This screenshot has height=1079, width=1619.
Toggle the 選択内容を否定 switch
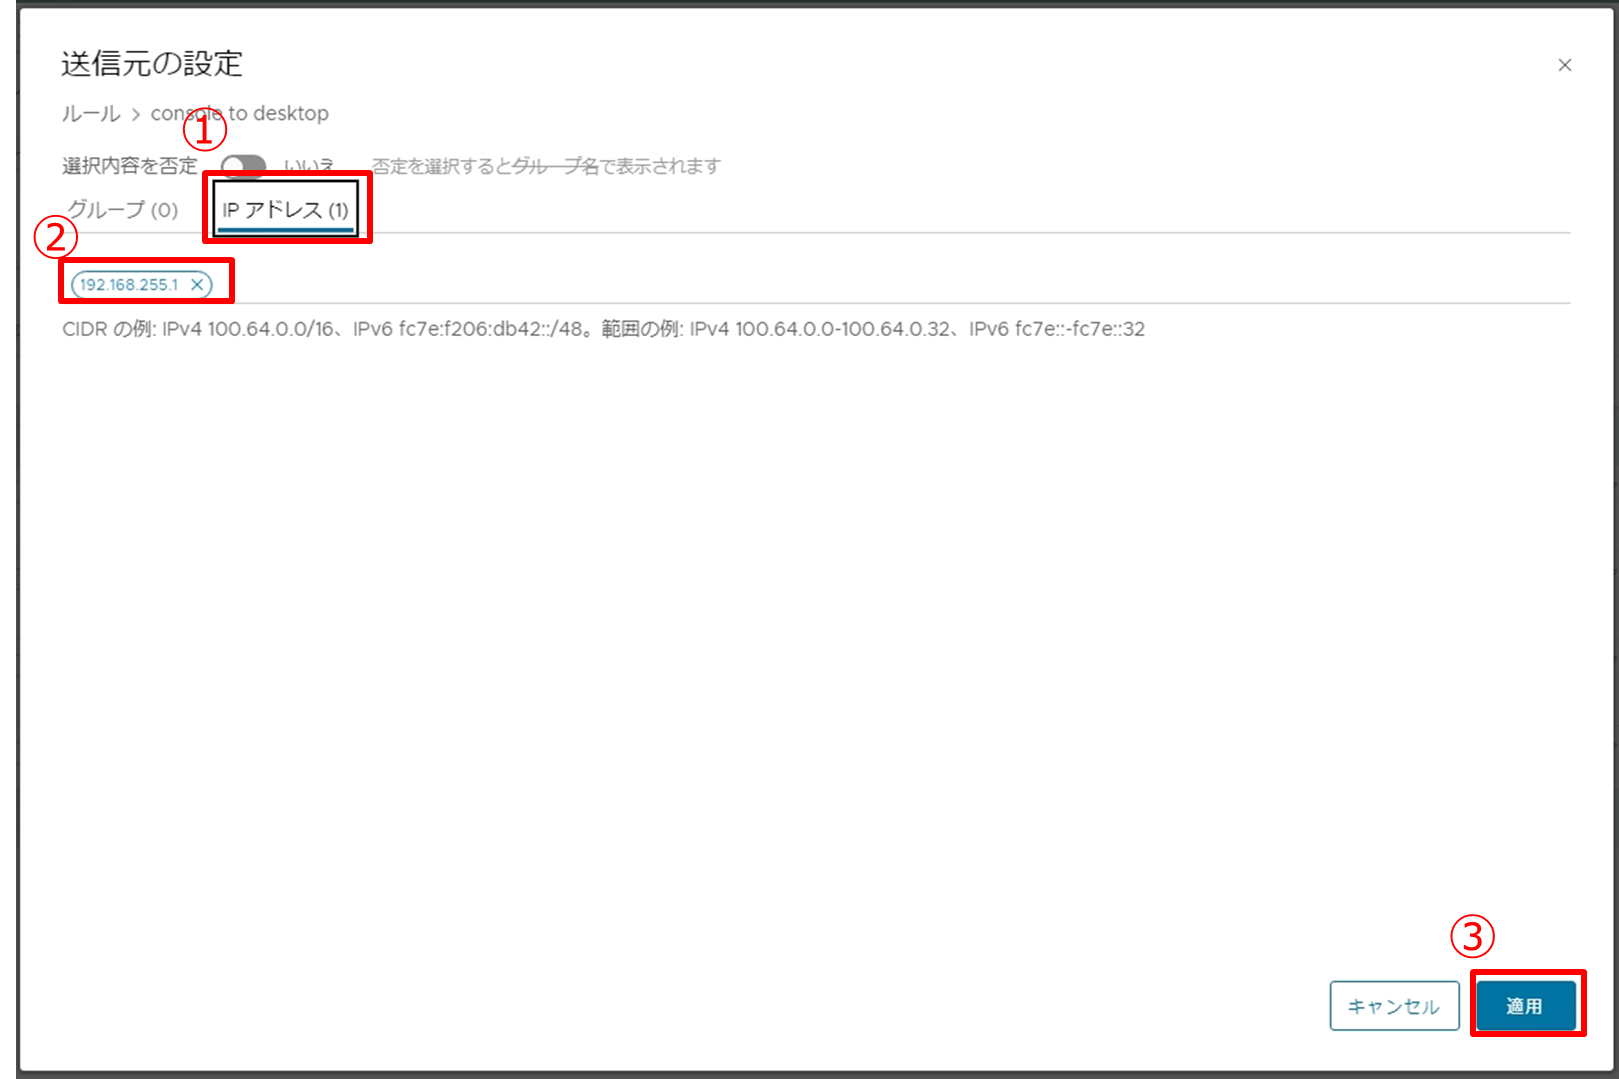click(x=243, y=166)
